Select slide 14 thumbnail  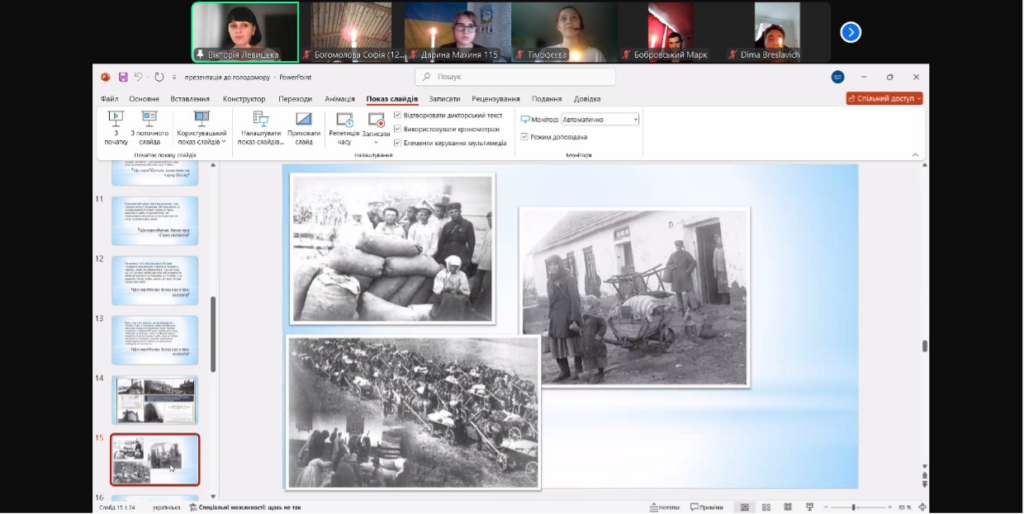[155, 400]
